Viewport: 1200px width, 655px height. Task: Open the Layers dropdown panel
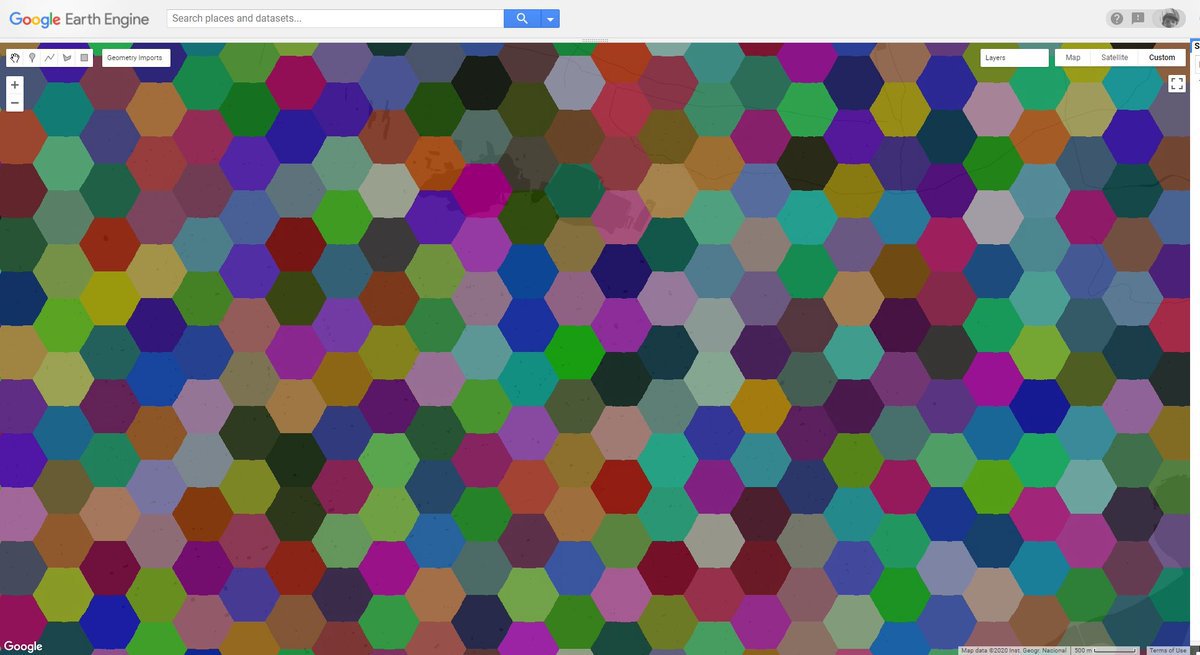[1014, 58]
